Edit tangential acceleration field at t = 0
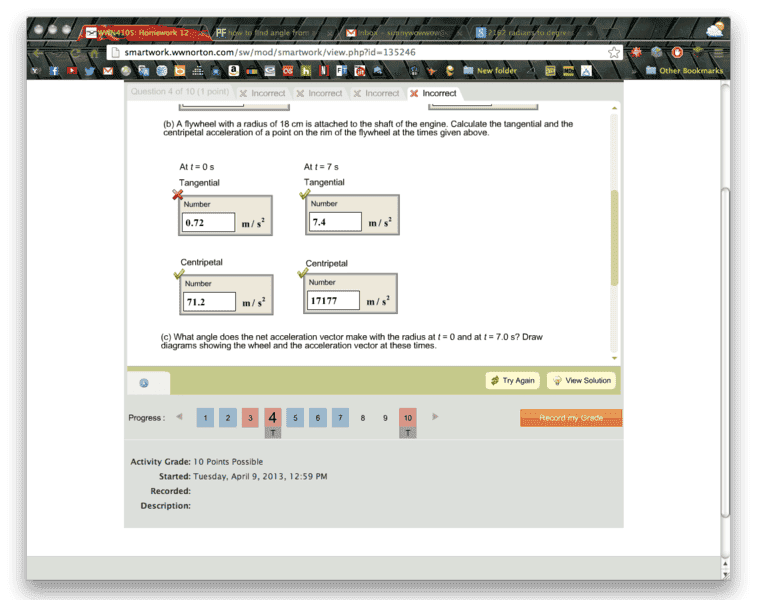The height and width of the screenshot is (600, 757). pyautogui.click(x=209, y=222)
